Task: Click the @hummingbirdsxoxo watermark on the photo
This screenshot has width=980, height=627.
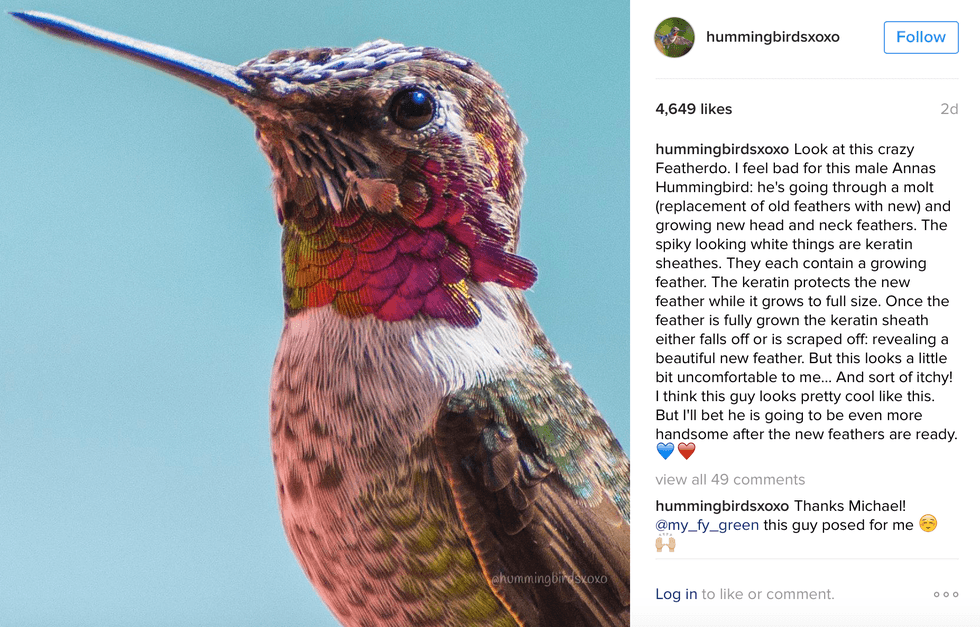Action: pos(549,578)
